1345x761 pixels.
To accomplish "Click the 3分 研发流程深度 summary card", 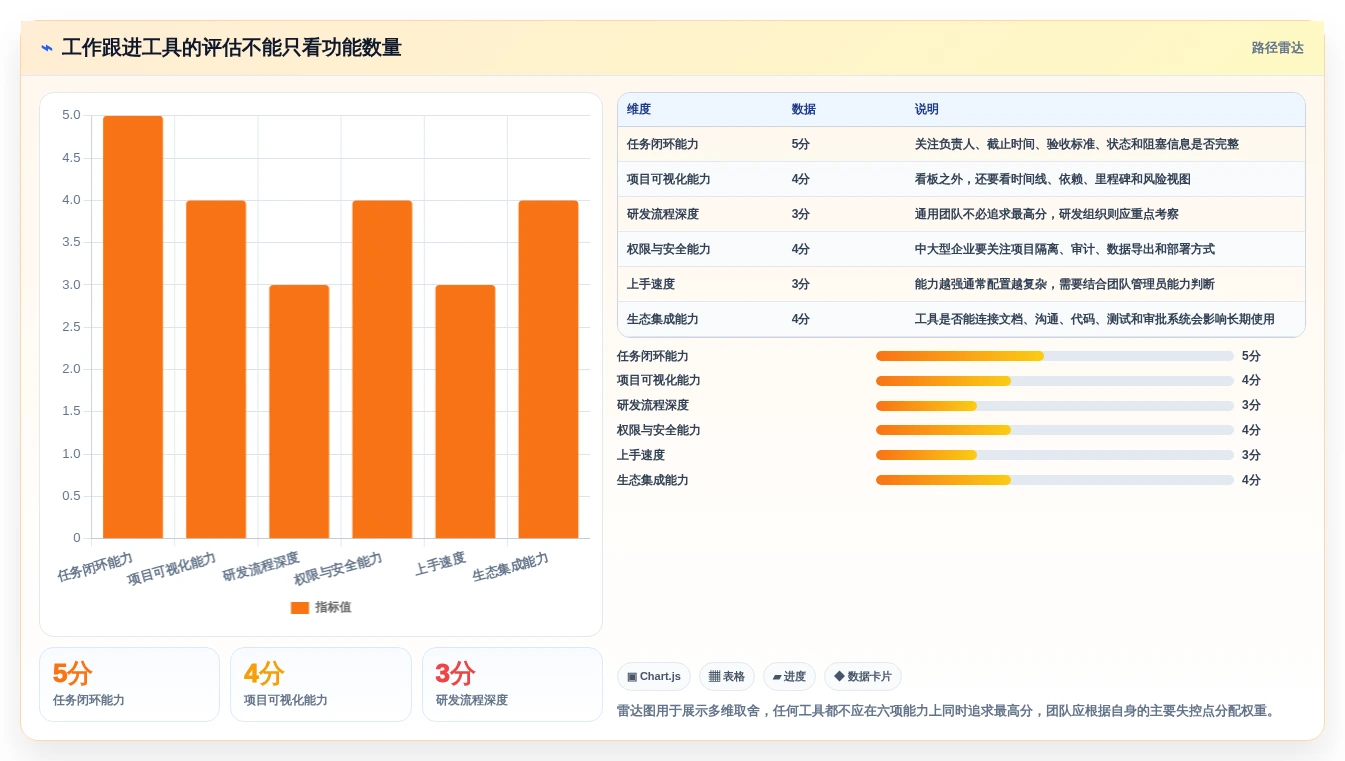I will pyautogui.click(x=512, y=684).
